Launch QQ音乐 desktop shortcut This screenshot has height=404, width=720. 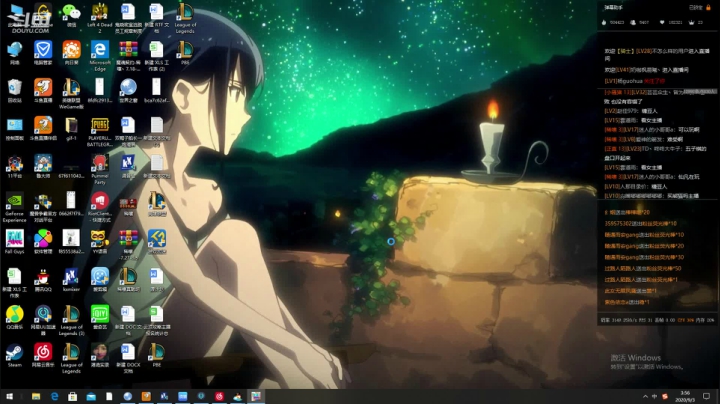pos(14,318)
